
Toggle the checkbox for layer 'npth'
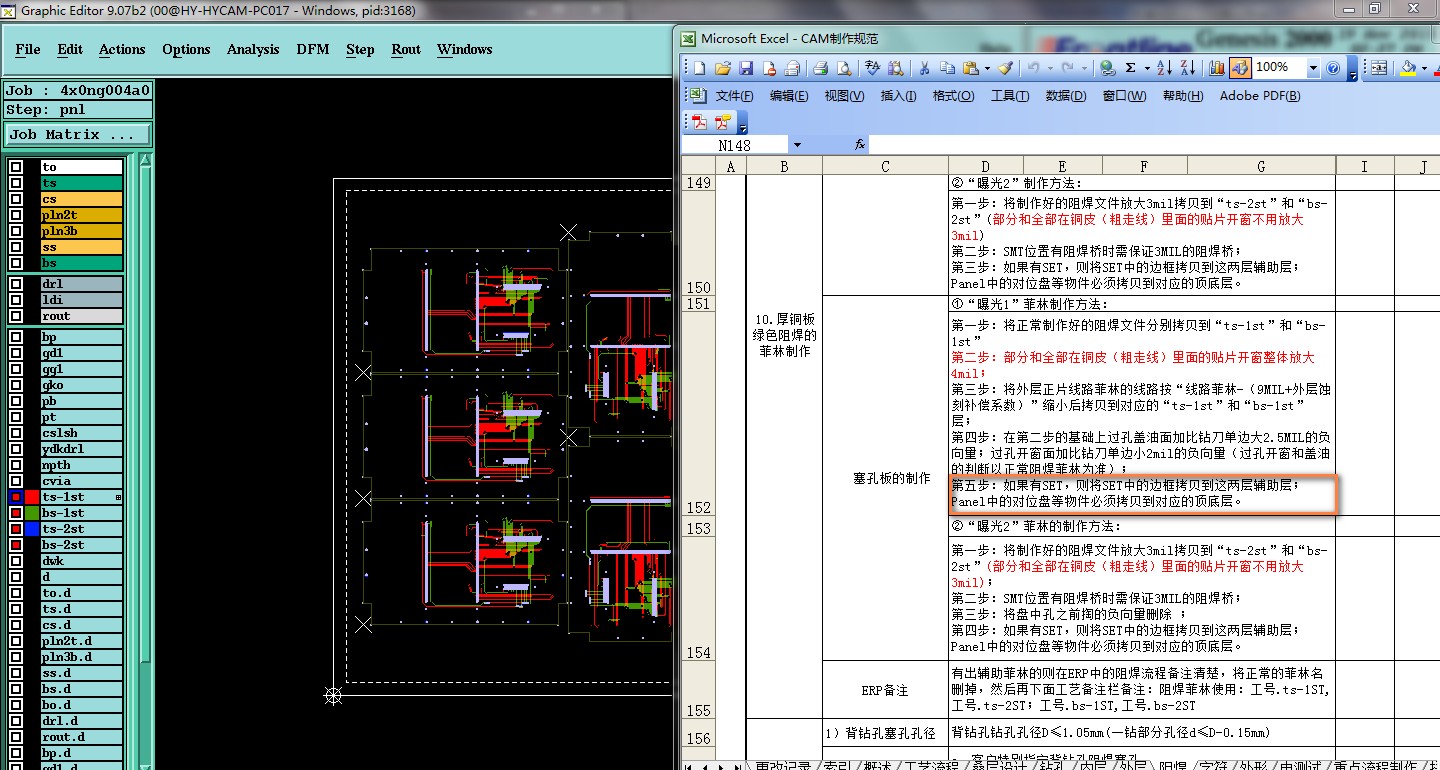(x=16, y=465)
